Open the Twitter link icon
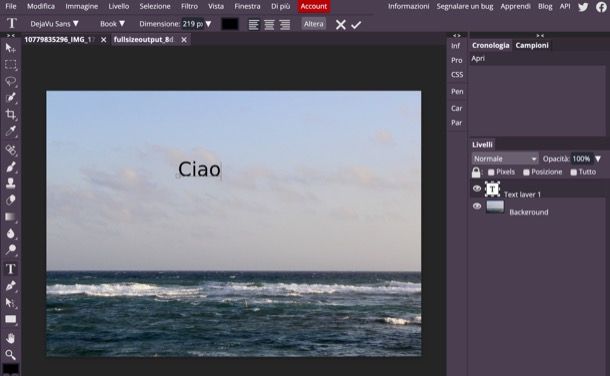Viewport: 610px width, 376px height. tap(583, 7)
